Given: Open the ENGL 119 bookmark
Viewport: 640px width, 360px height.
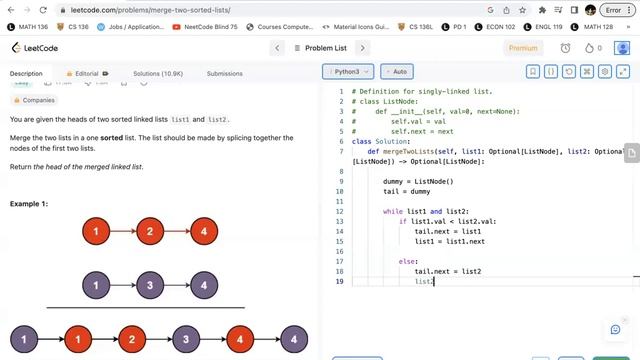Looking at the screenshot, I should pyautogui.click(x=543, y=27).
